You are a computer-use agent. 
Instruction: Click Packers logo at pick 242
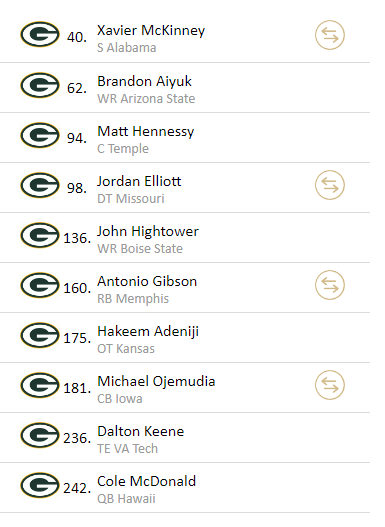click(x=40, y=485)
